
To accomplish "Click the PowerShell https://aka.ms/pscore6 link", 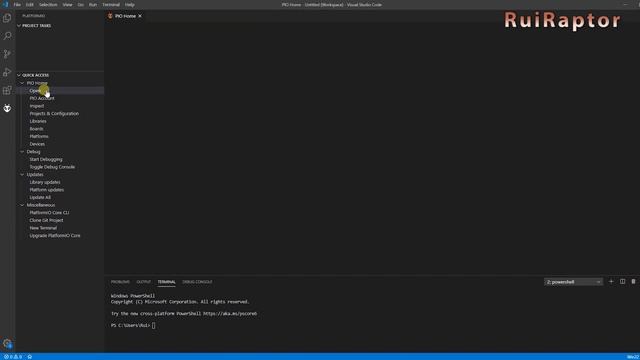I will point(230,313).
